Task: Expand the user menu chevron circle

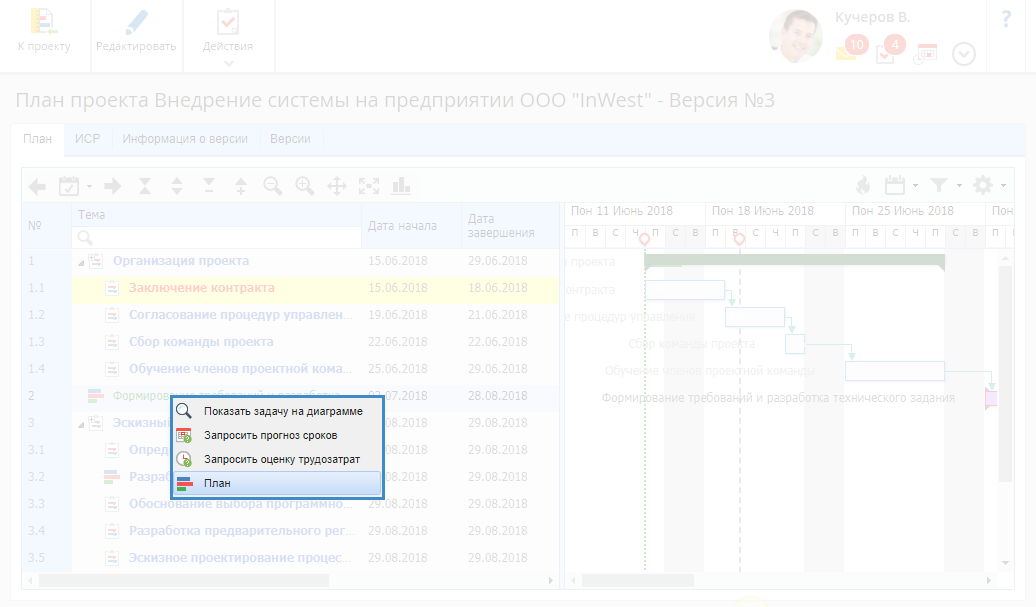Action: coord(963,54)
